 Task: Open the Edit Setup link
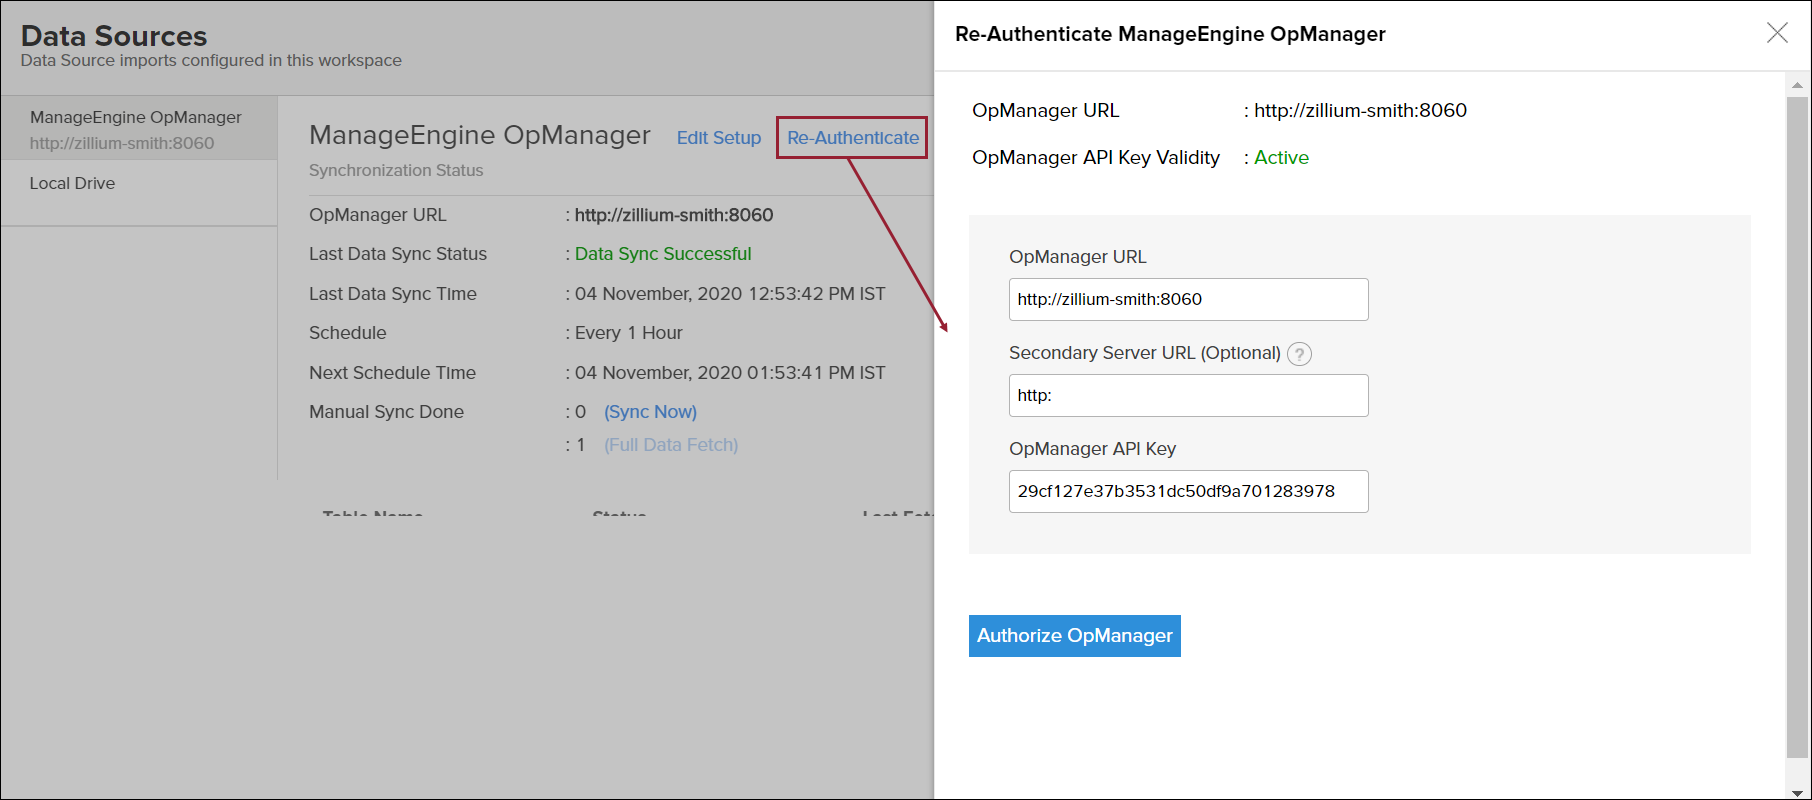point(718,138)
